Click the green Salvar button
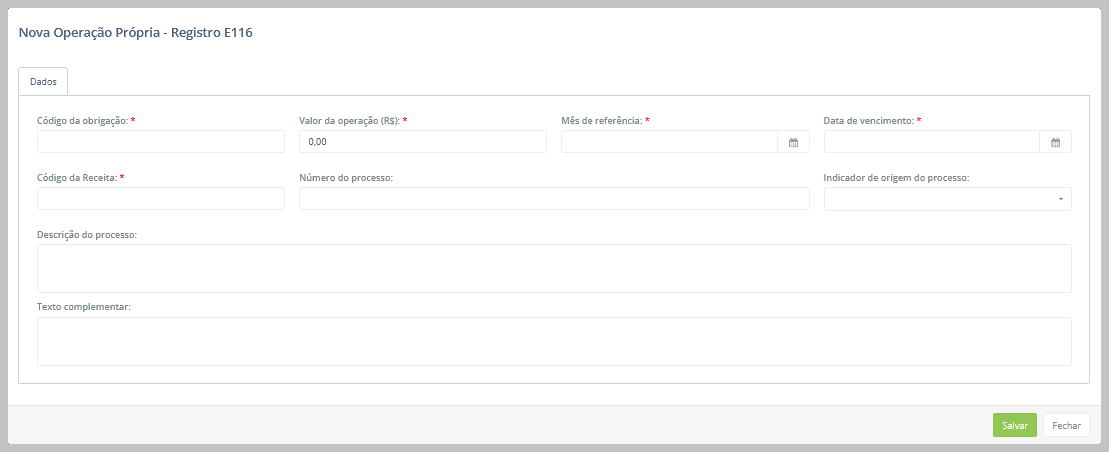The width and height of the screenshot is (1109, 452). pyautogui.click(x=1014, y=425)
